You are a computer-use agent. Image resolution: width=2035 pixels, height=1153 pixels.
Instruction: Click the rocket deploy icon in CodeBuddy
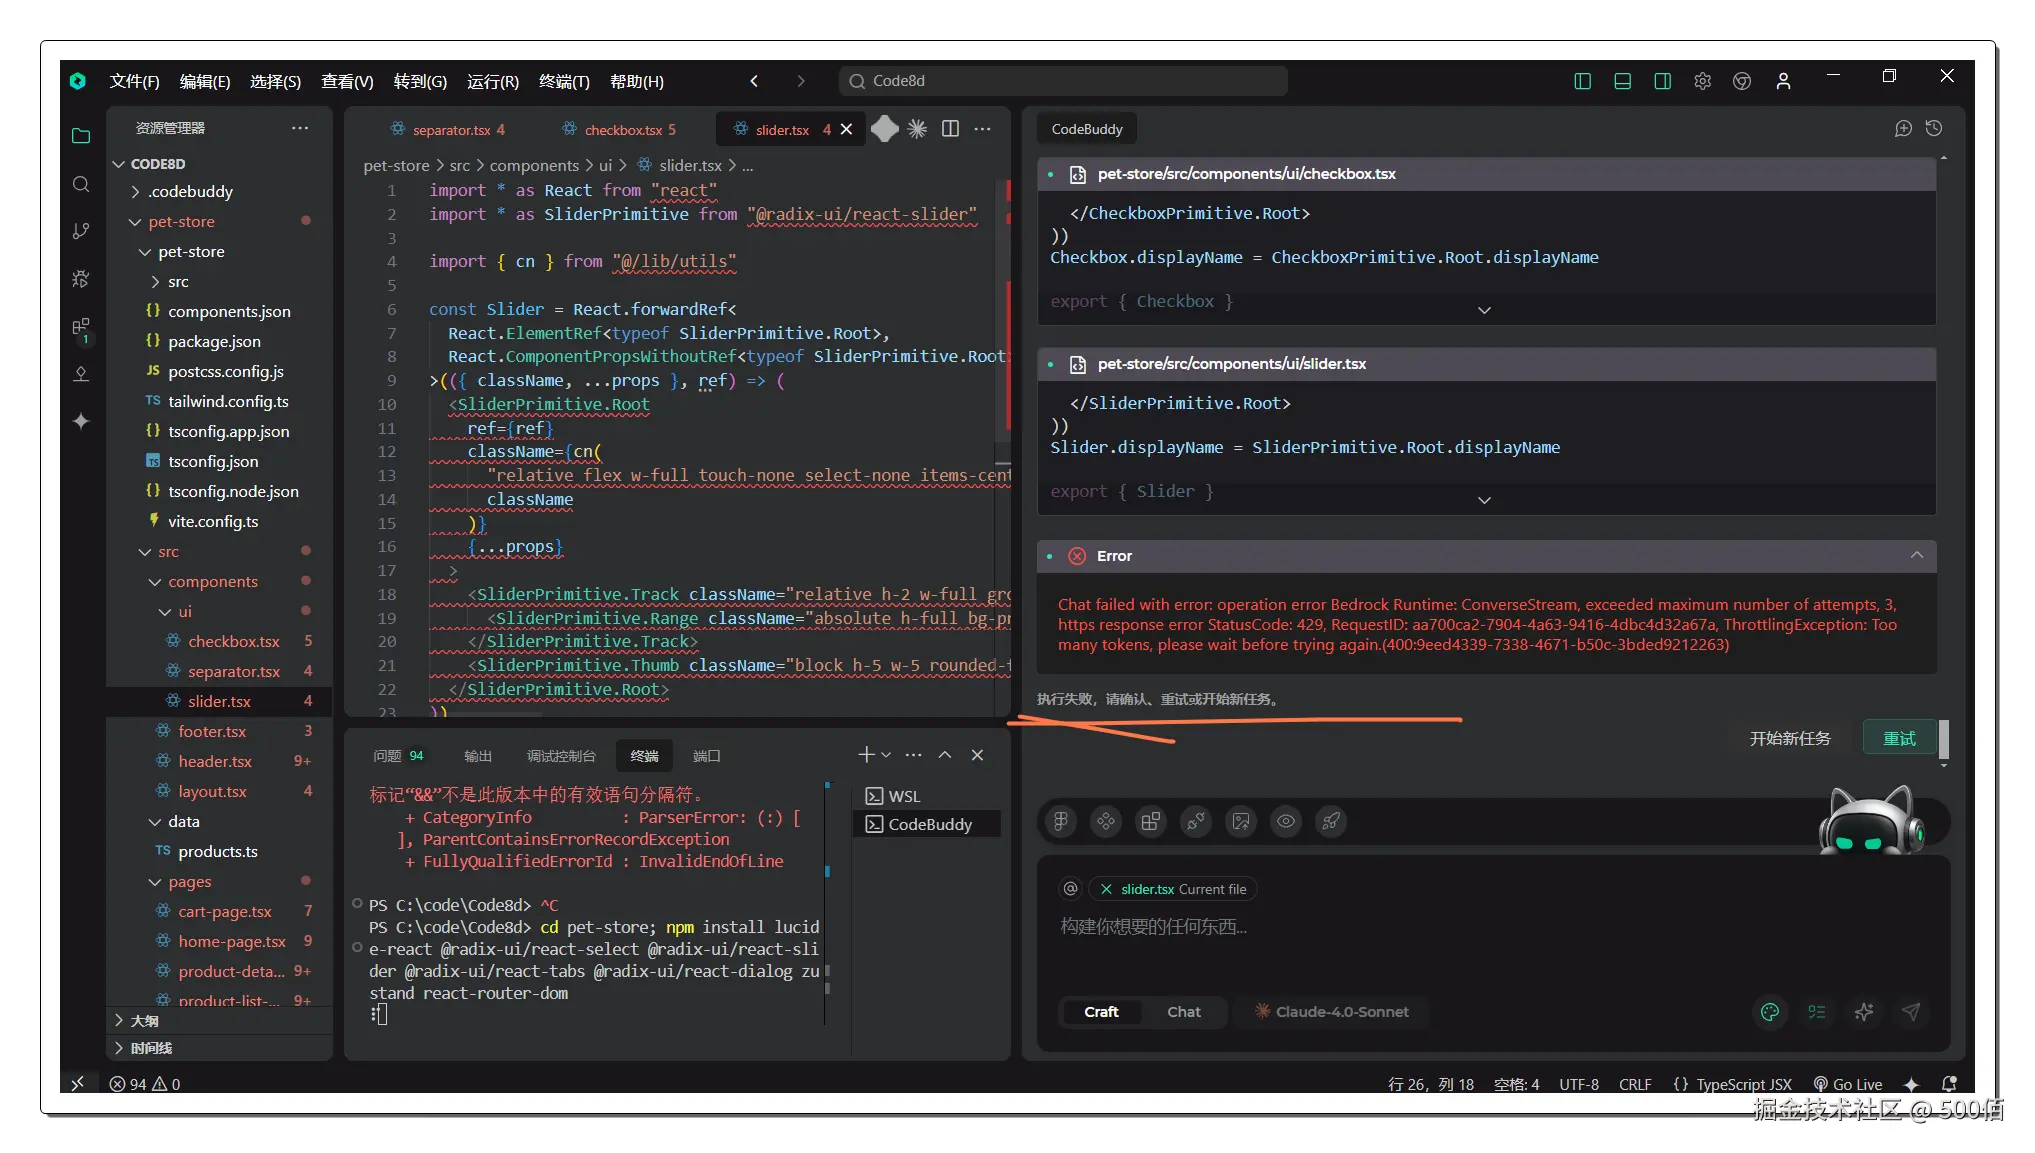tap(1331, 821)
